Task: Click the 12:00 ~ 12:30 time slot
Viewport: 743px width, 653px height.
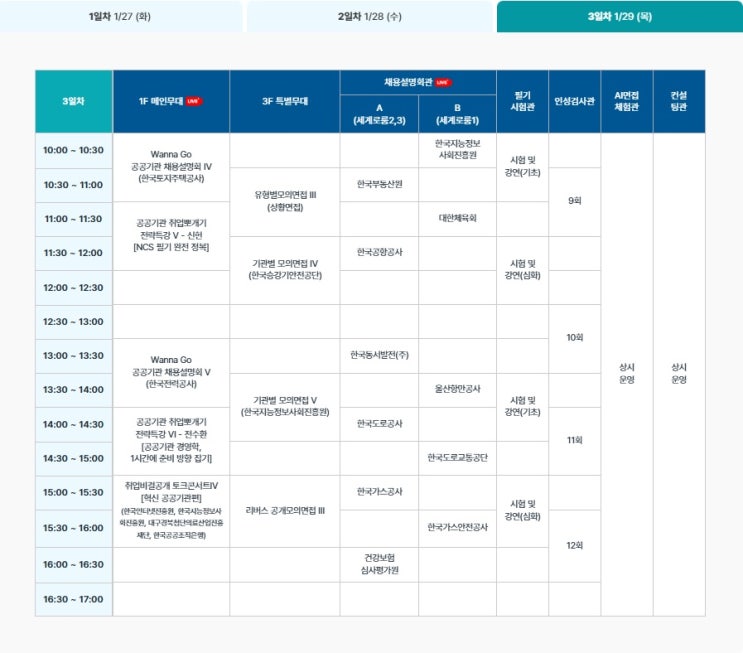Action: (x=73, y=288)
